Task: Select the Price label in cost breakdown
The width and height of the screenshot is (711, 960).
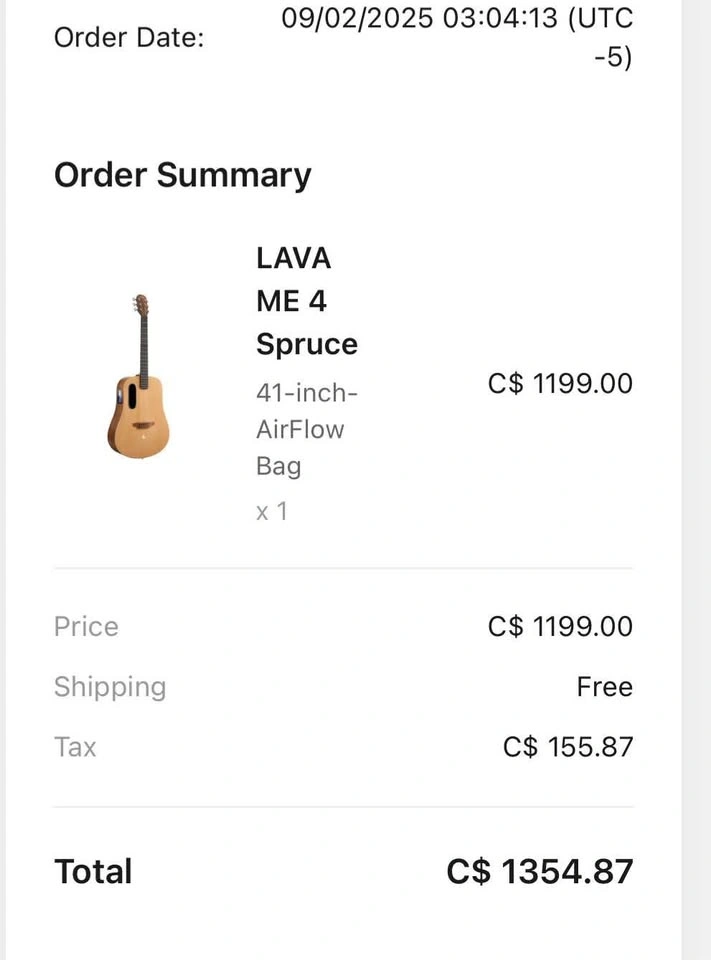Action: (86, 626)
